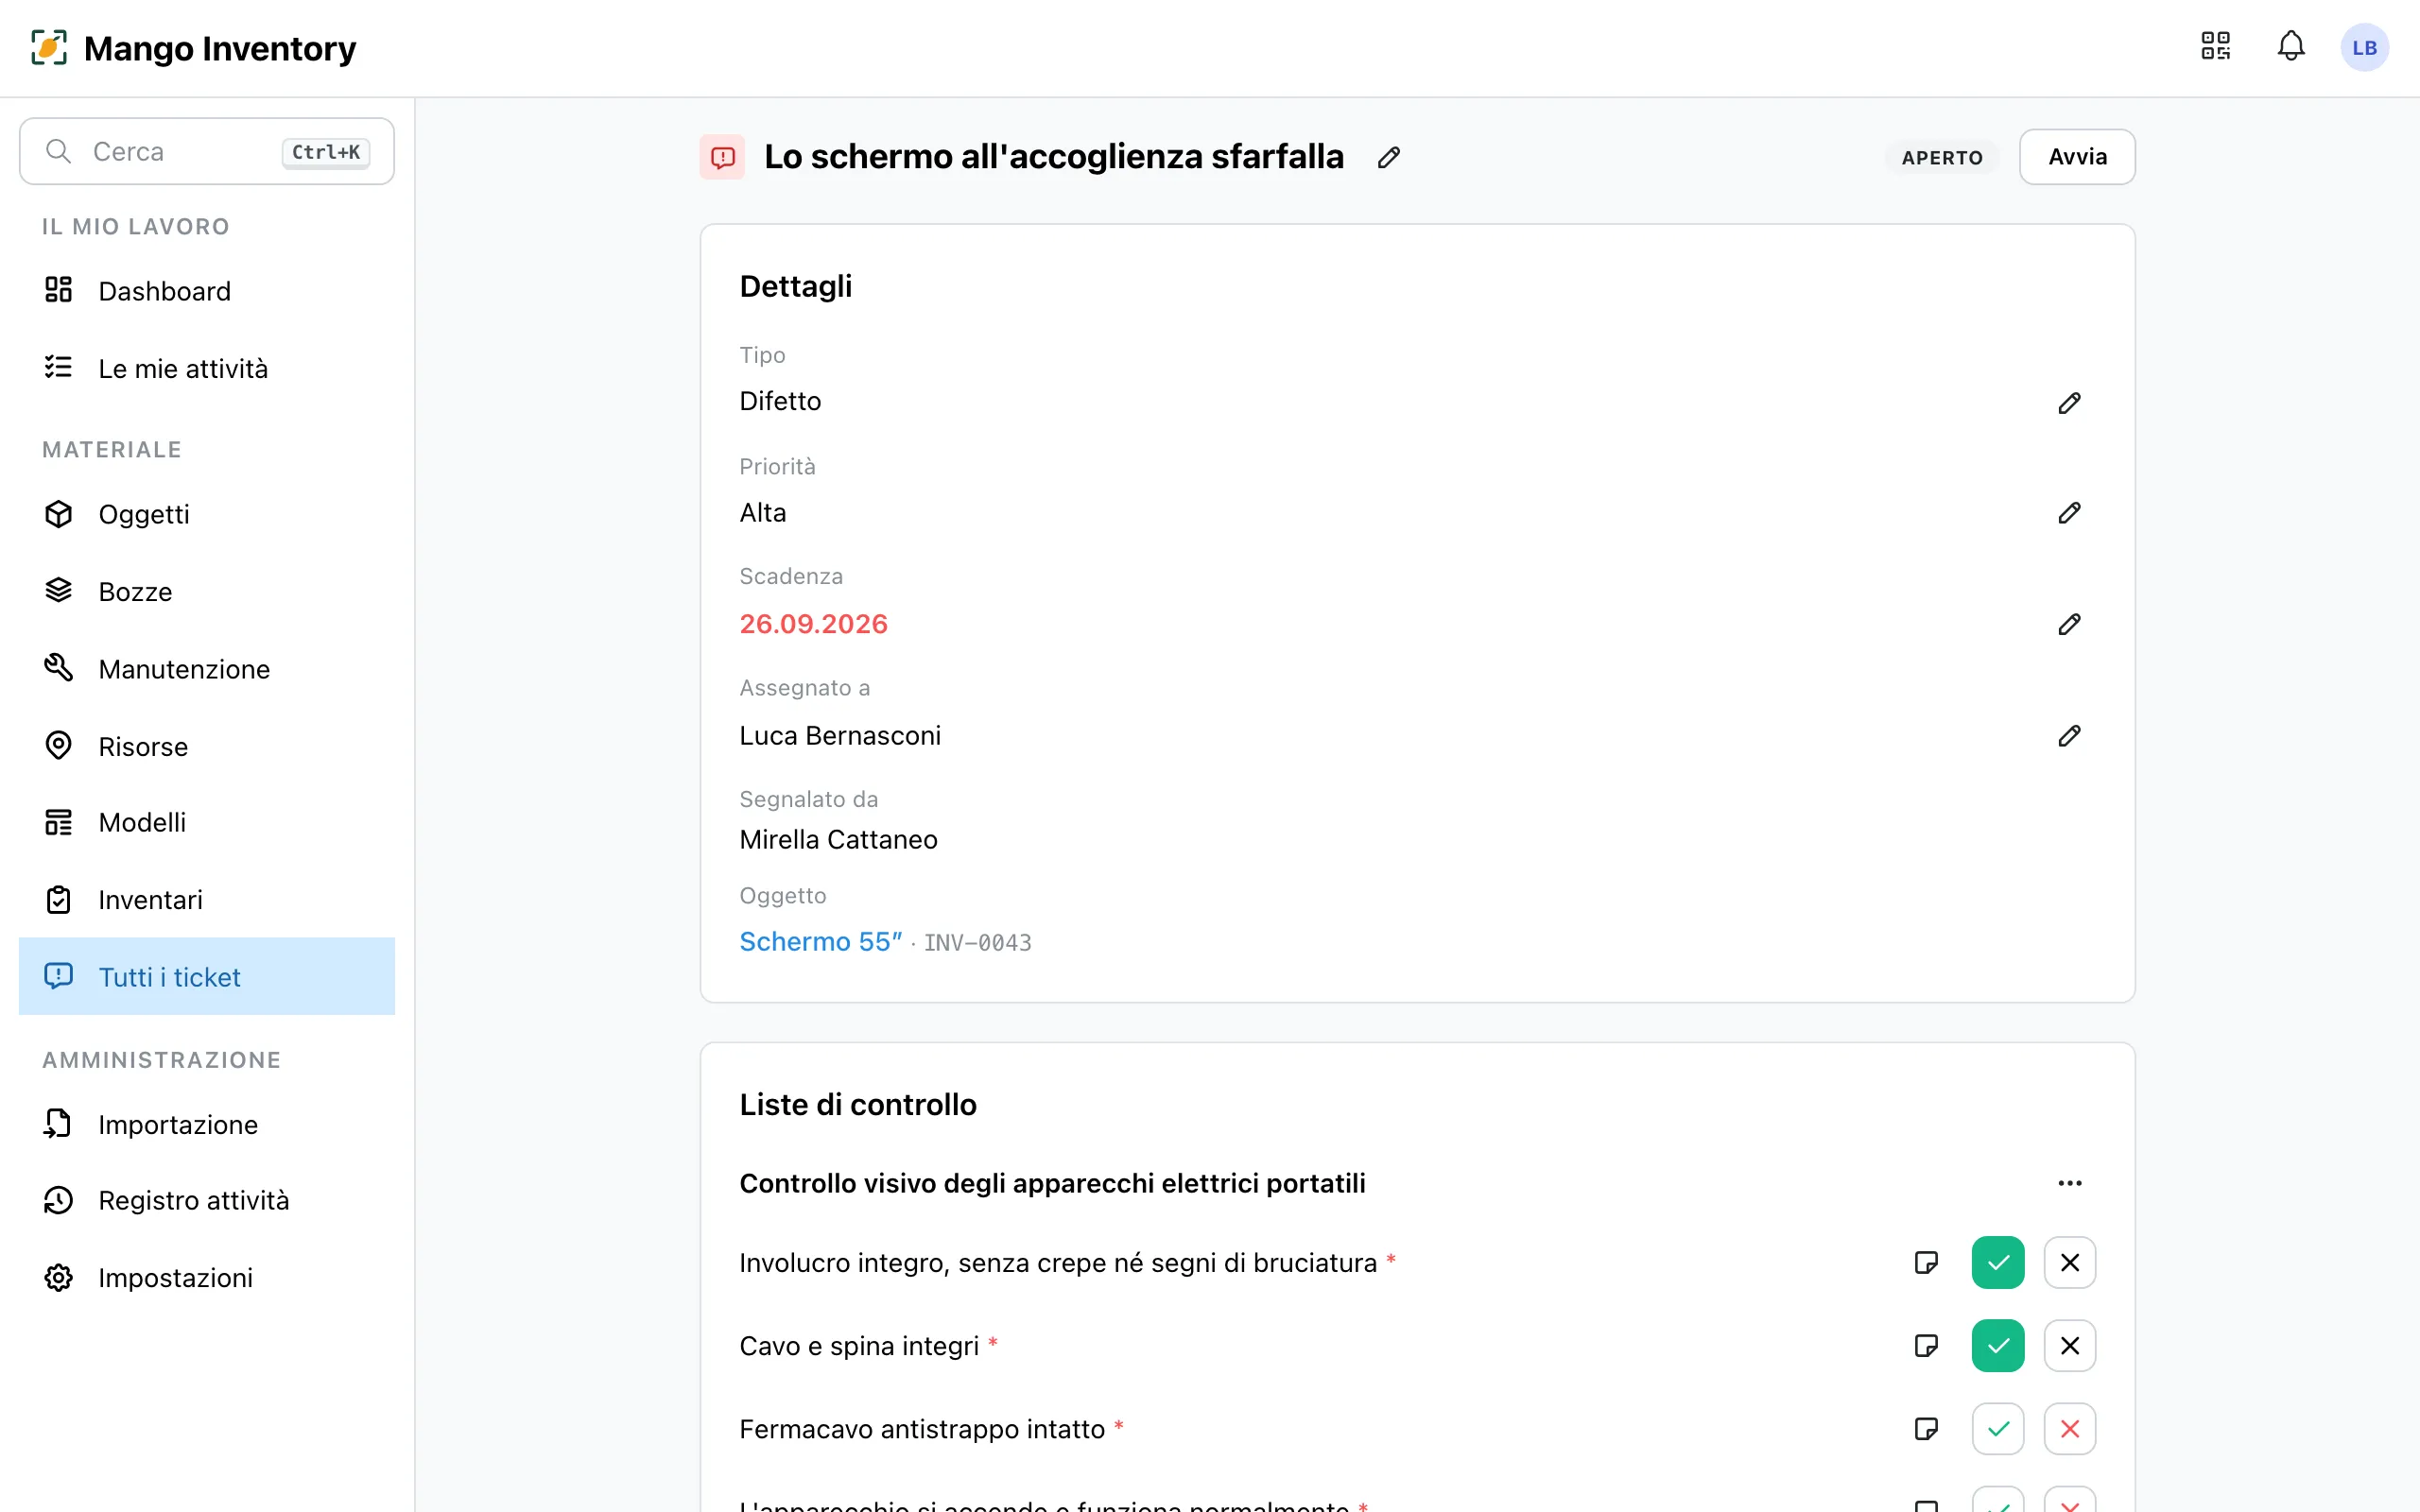Add note to Involucro integro item

(1926, 1262)
